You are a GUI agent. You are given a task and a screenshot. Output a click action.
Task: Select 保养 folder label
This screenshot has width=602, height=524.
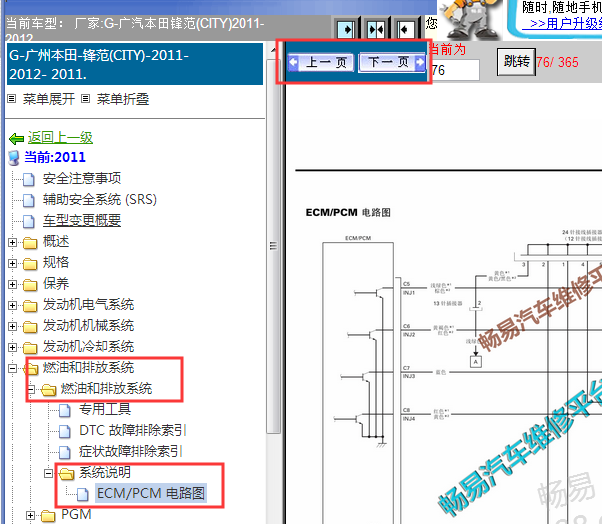tap(56, 283)
